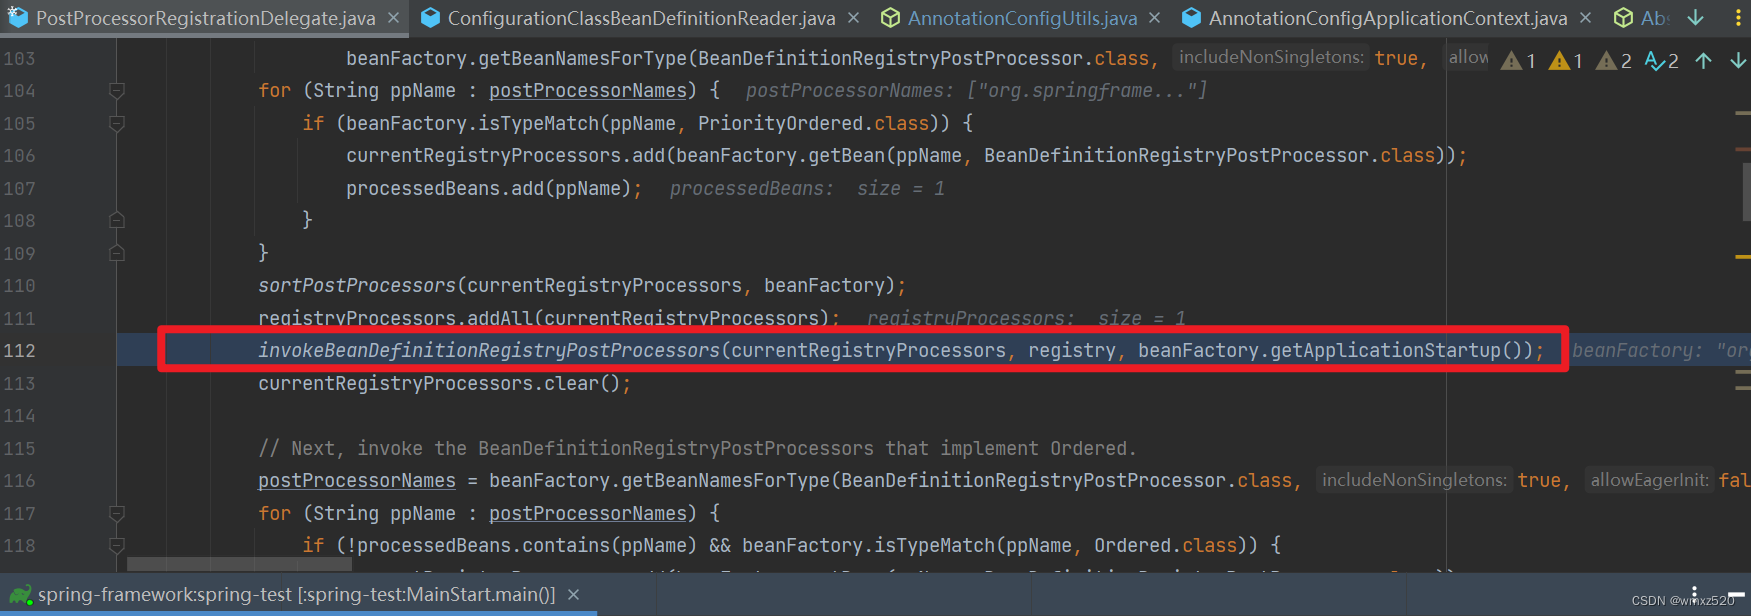The width and height of the screenshot is (1751, 616).
Task: Click sortPostProcessors method call
Action: tap(357, 286)
